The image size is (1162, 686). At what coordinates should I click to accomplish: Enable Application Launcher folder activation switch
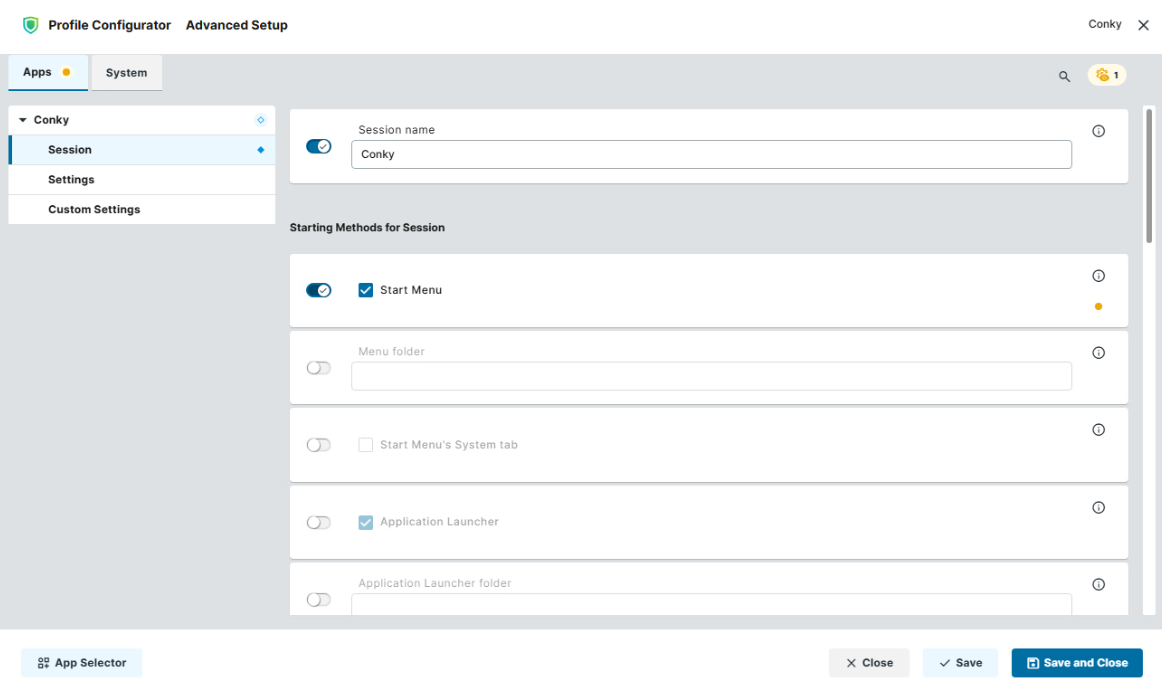pos(319,600)
